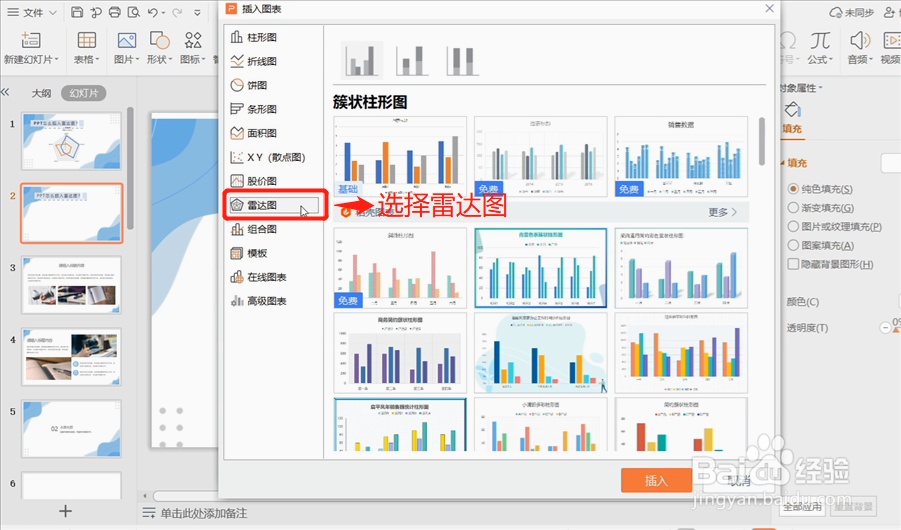Click the 新建幻灯片 icon
901x530 pixels.
click(30, 40)
